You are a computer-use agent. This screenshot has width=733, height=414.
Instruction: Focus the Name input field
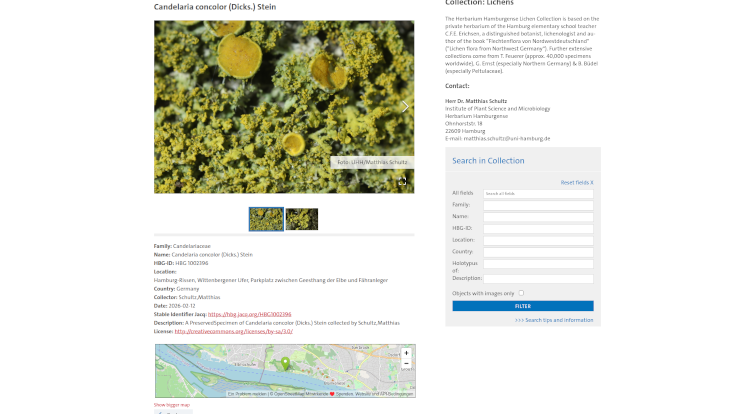point(538,217)
